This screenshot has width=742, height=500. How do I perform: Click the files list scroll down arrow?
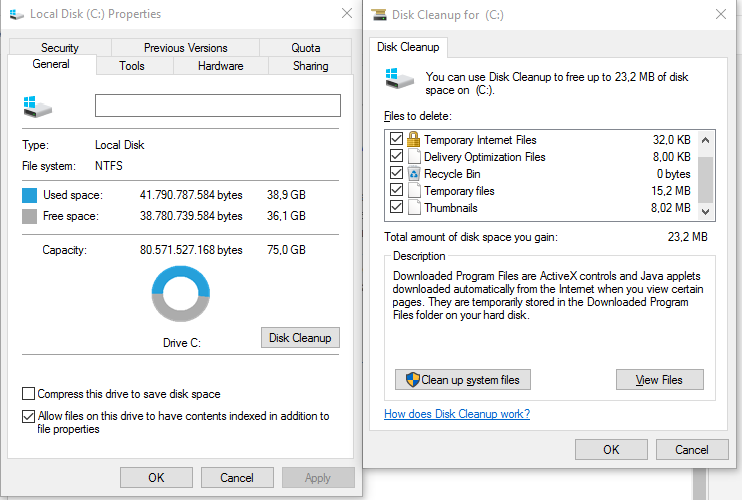705,211
